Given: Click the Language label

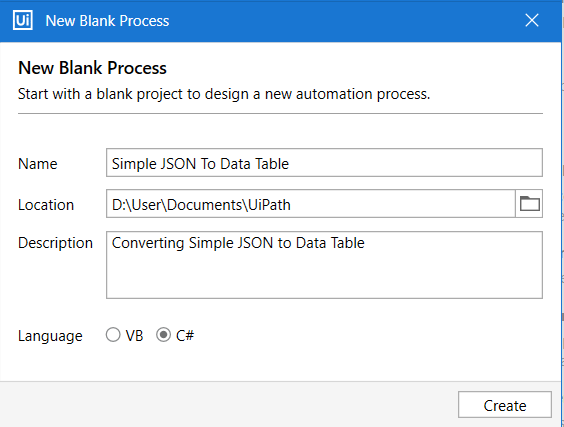Looking at the screenshot, I should click(x=50, y=337).
